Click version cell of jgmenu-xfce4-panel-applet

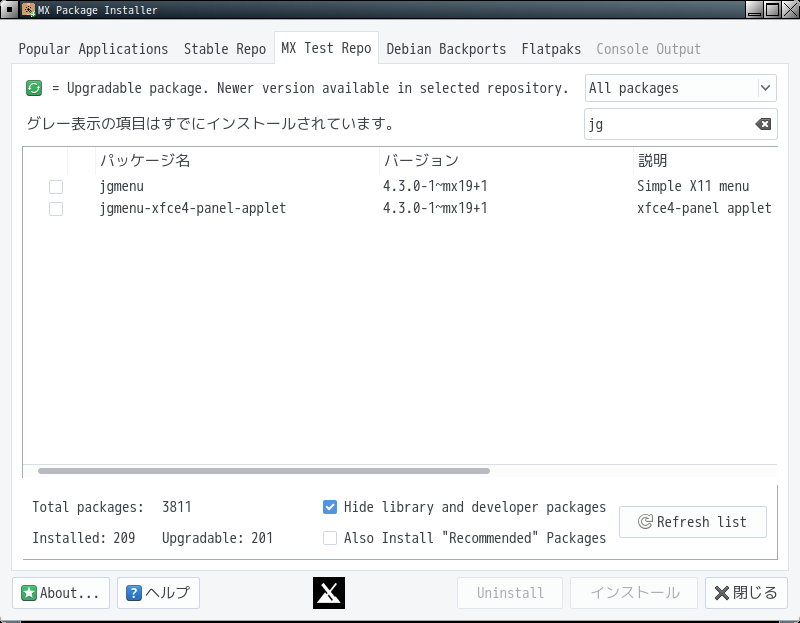[435, 208]
